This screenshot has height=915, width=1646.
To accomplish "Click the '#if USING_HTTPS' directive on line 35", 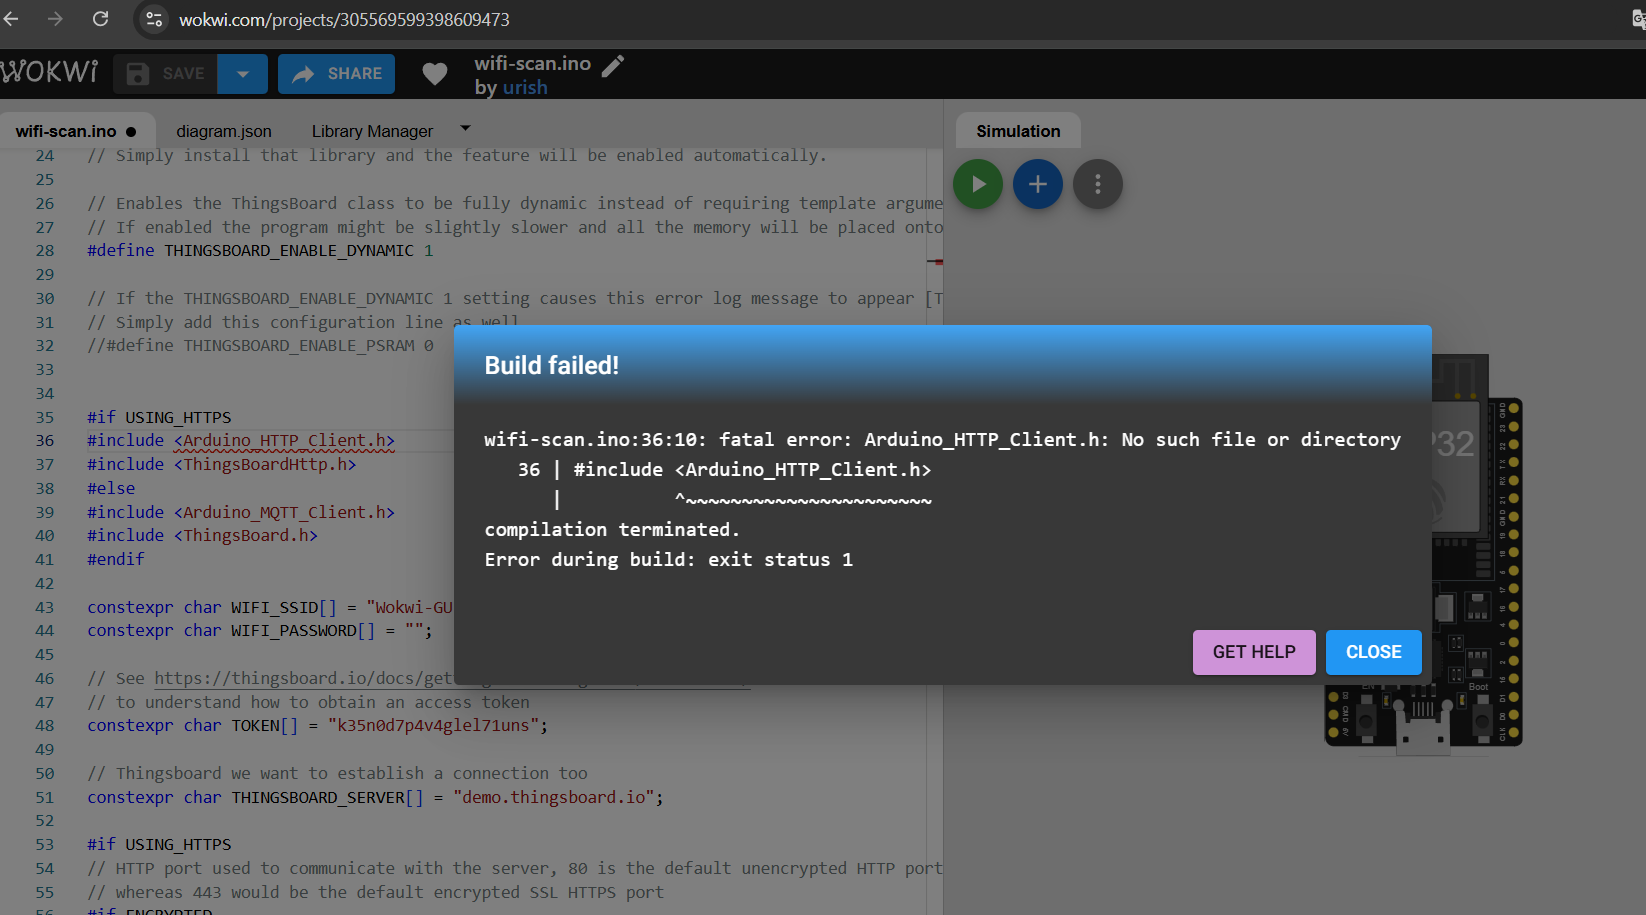I will tap(159, 418).
